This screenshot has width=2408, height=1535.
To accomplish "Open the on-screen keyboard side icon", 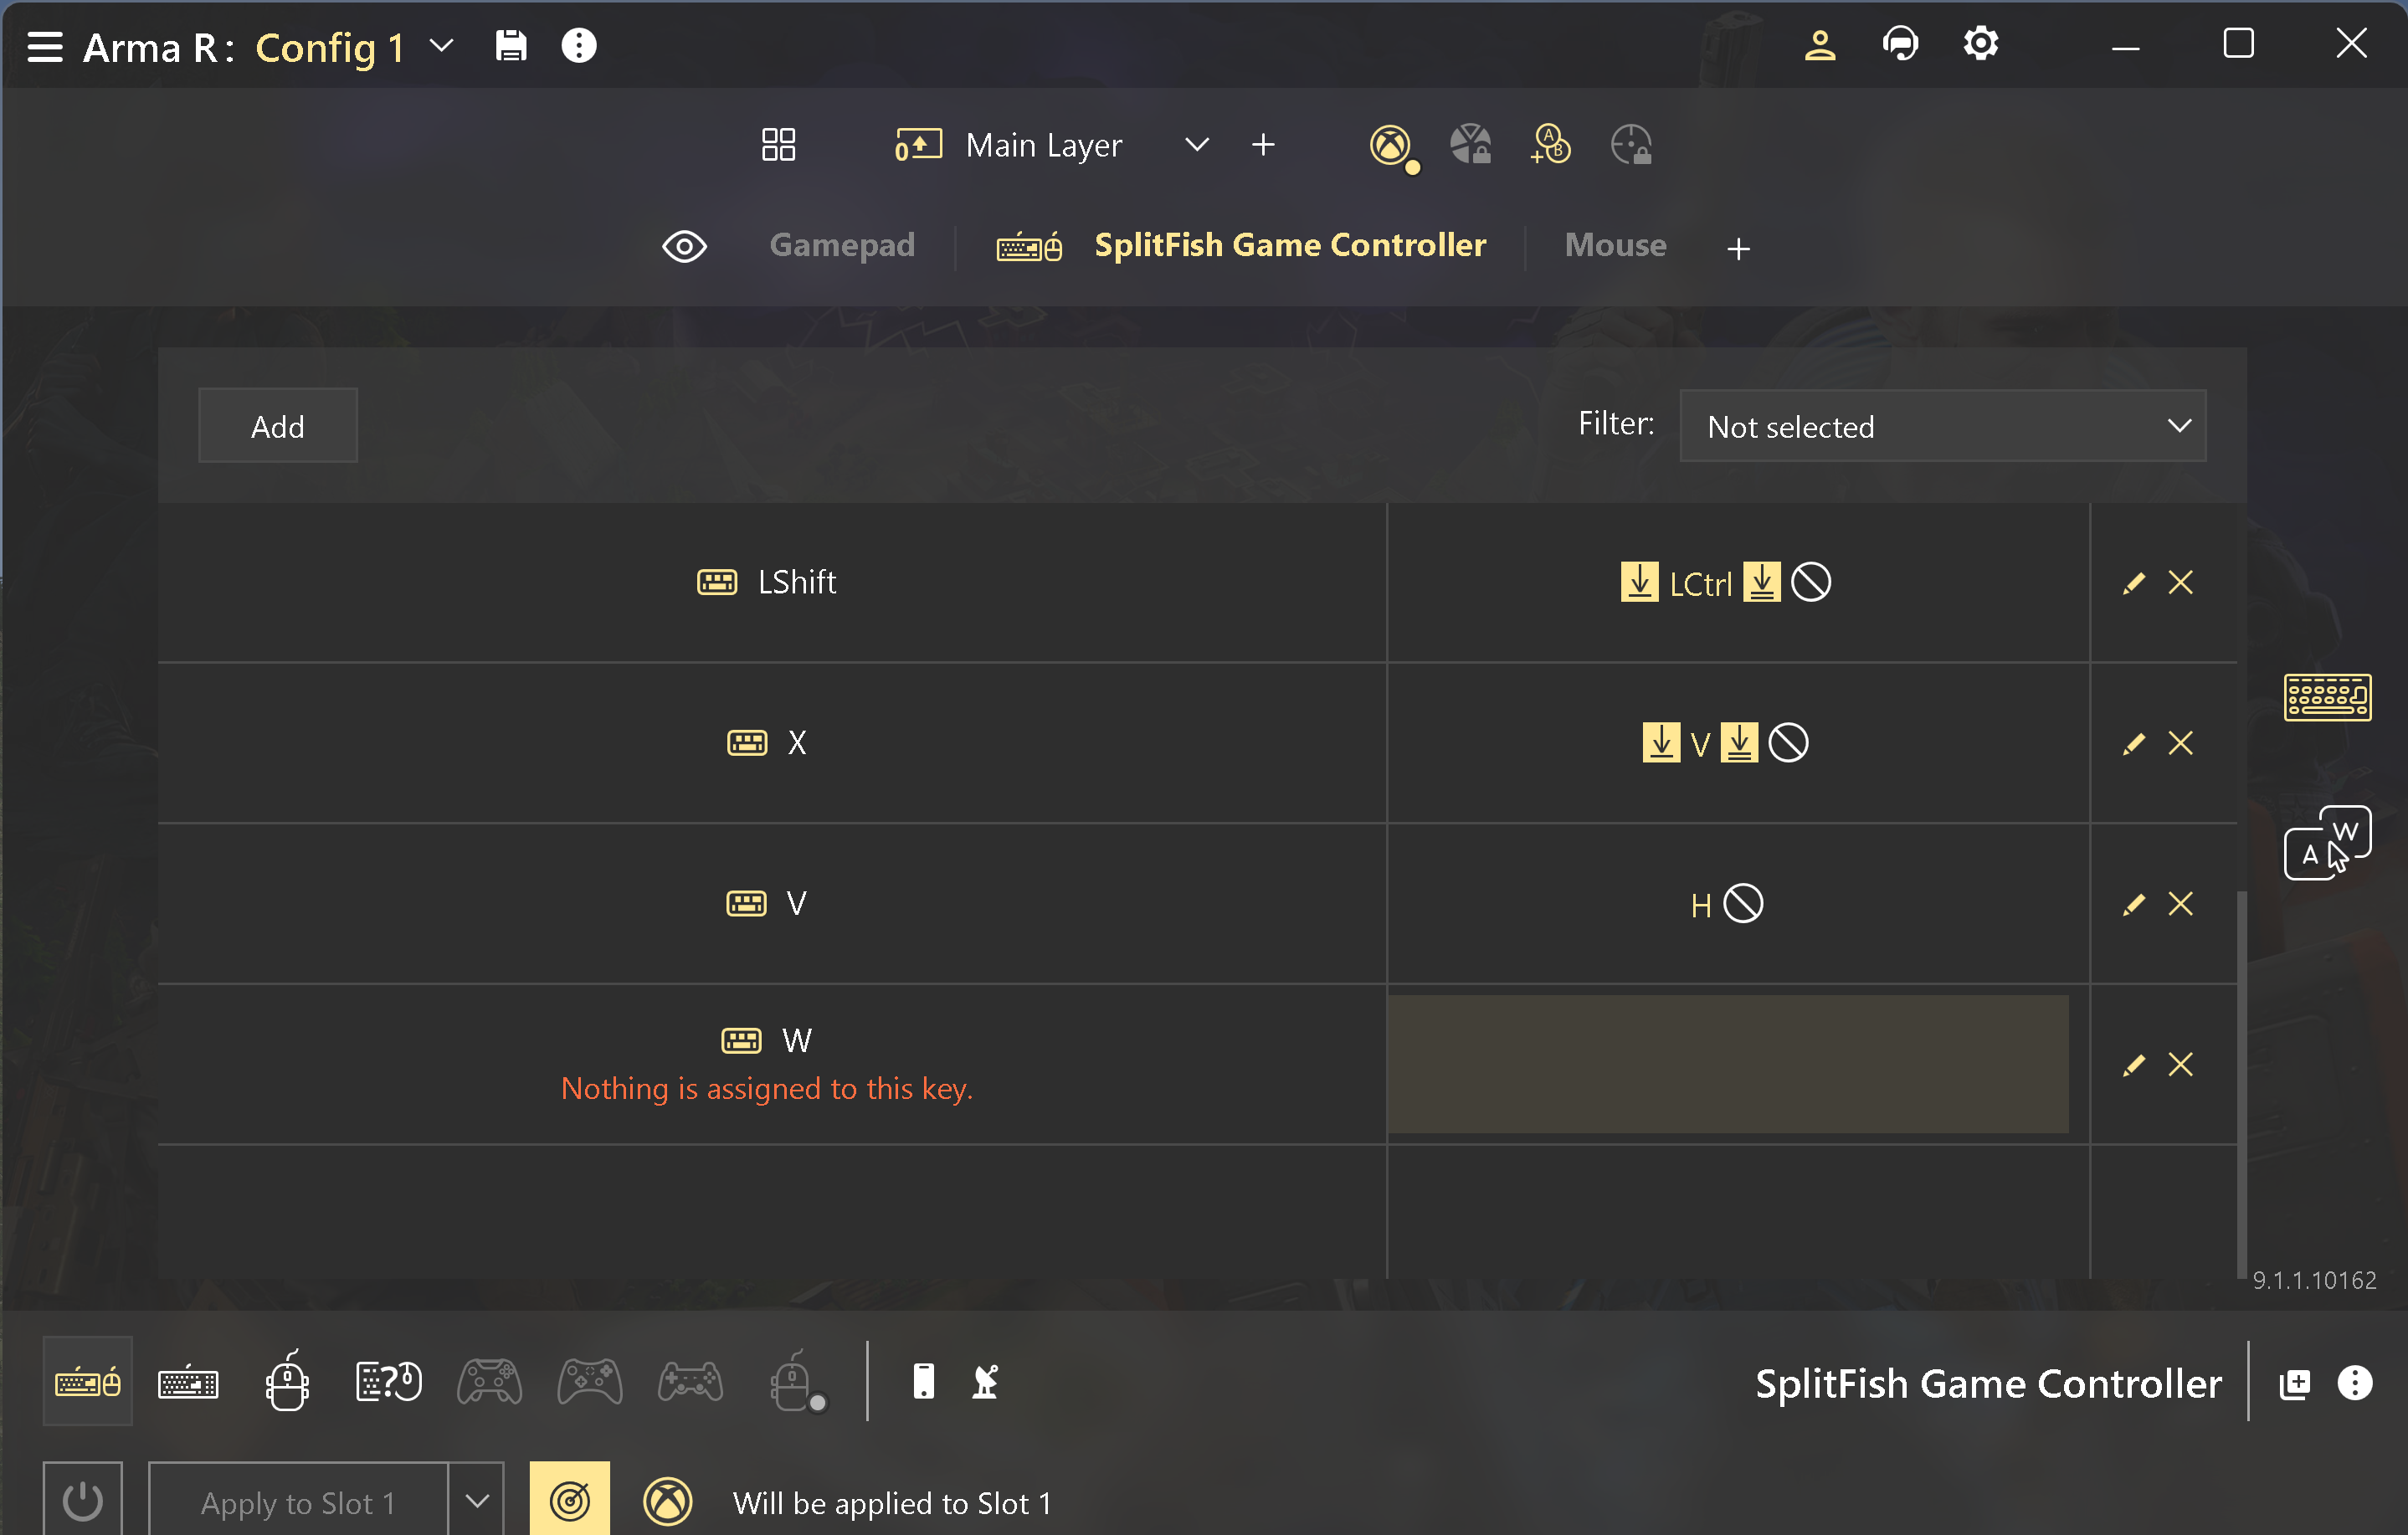I will point(2326,697).
